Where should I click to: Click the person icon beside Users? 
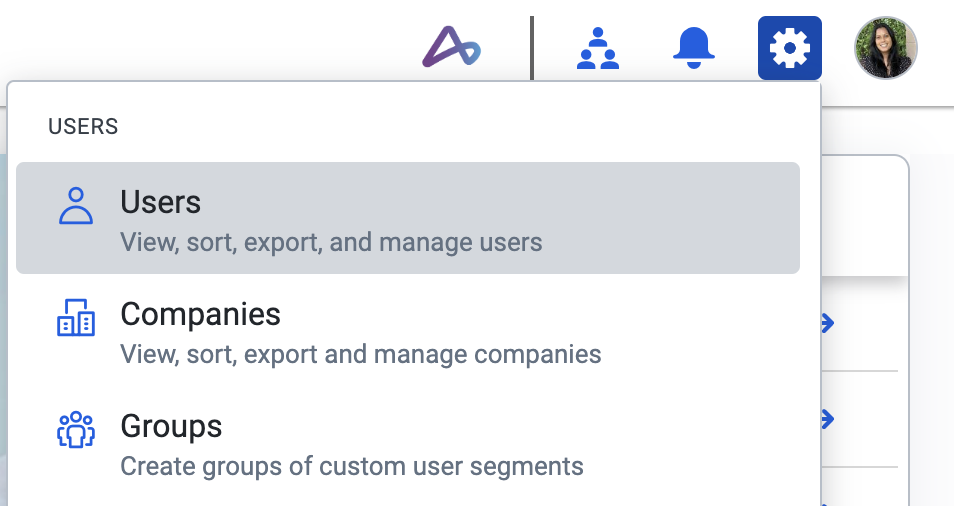point(76,206)
